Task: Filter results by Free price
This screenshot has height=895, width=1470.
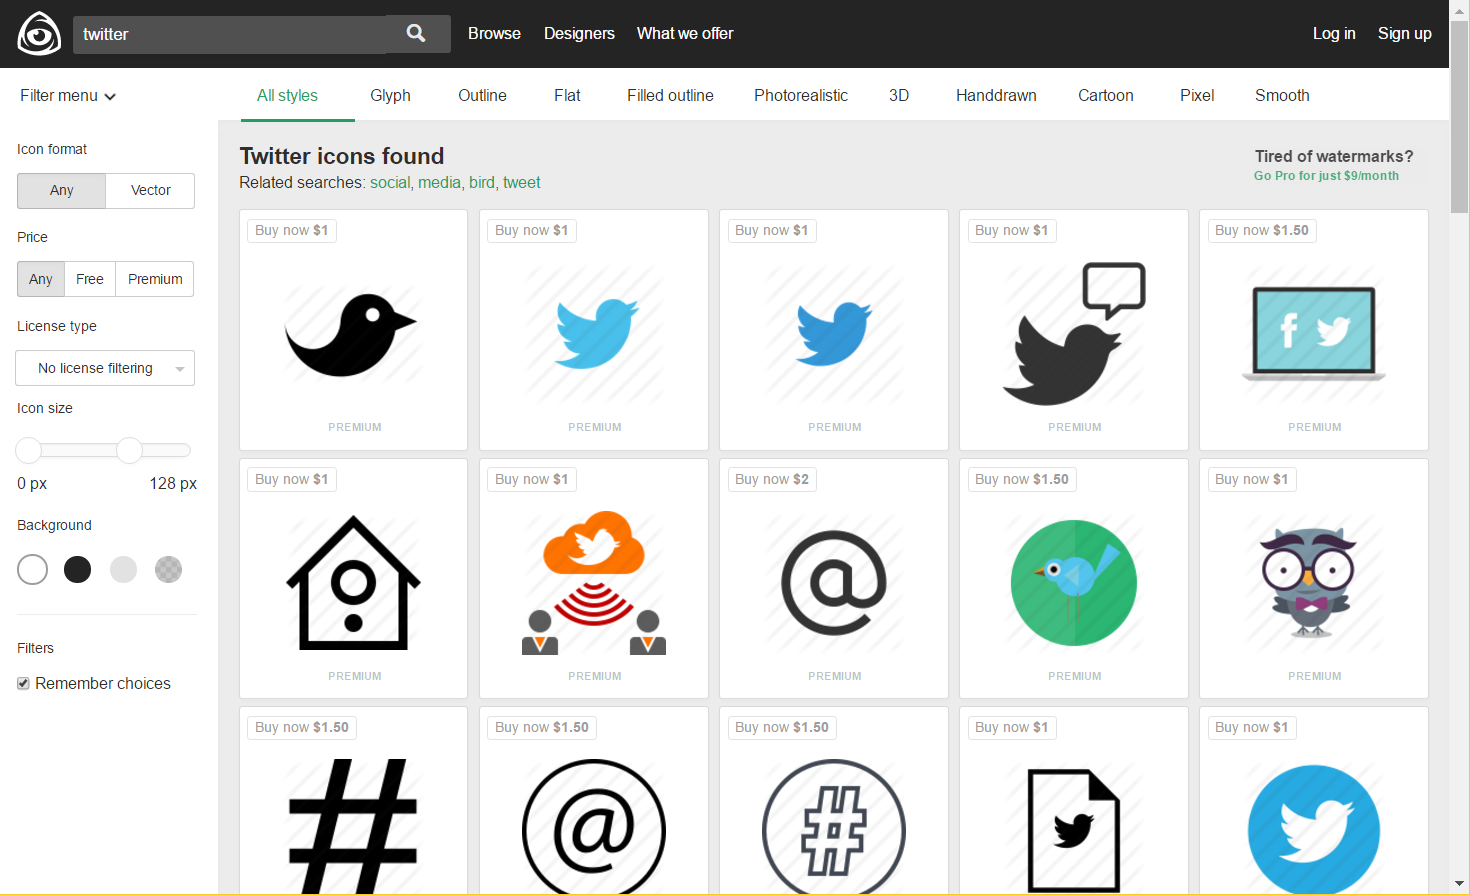Action: tap(89, 279)
